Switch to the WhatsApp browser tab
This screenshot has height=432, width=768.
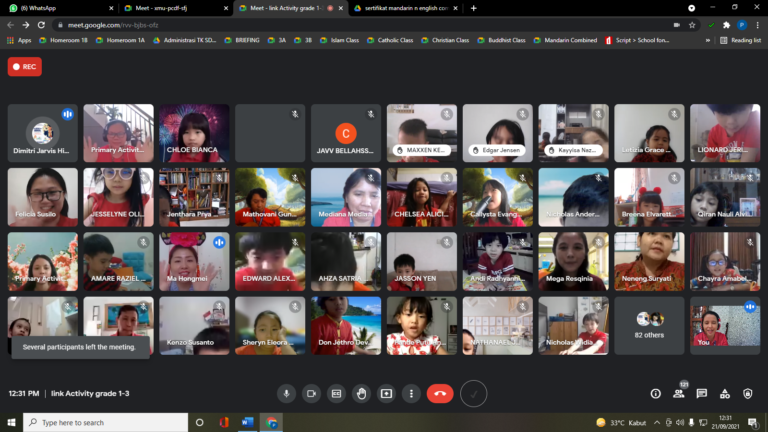click(x=55, y=8)
